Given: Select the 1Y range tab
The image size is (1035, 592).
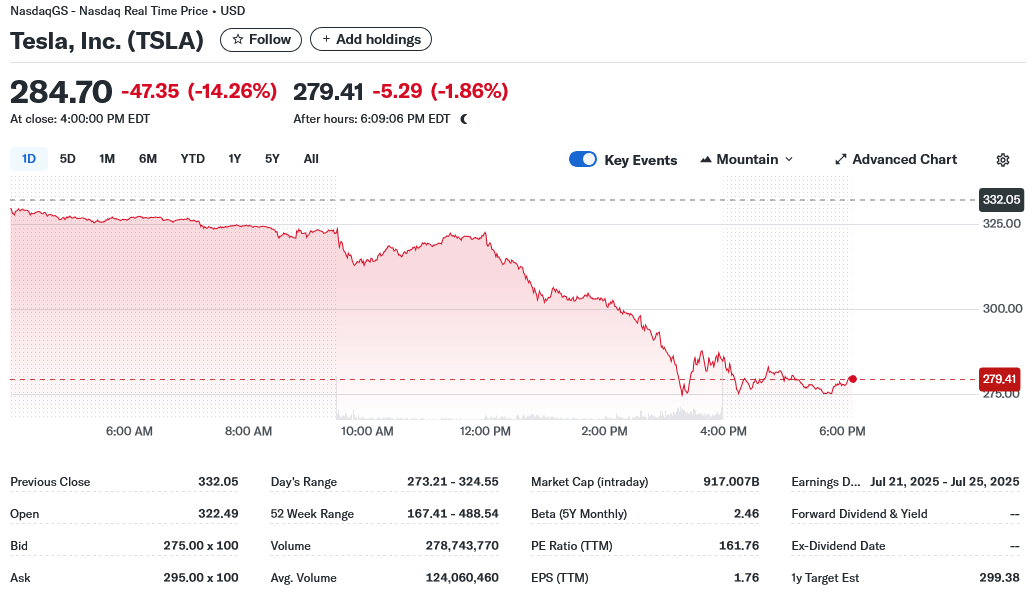Looking at the screenshot, I should (x=235, y=159).
